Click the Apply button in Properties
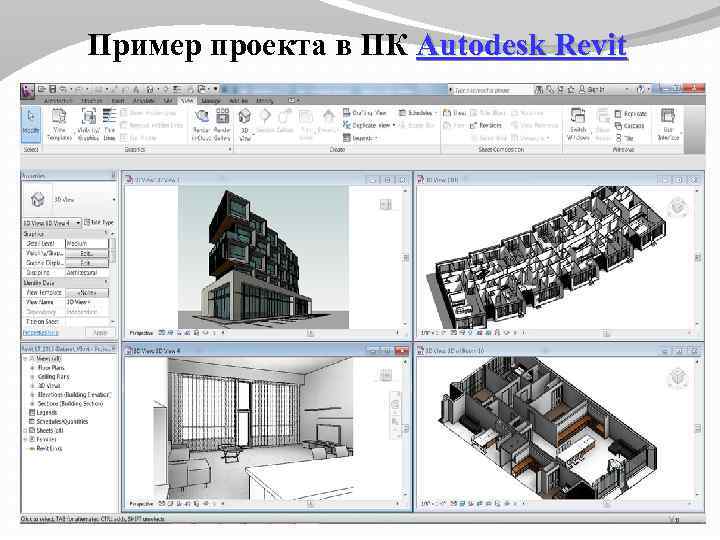This screenshot has width=720, height=540. (100, 332)
